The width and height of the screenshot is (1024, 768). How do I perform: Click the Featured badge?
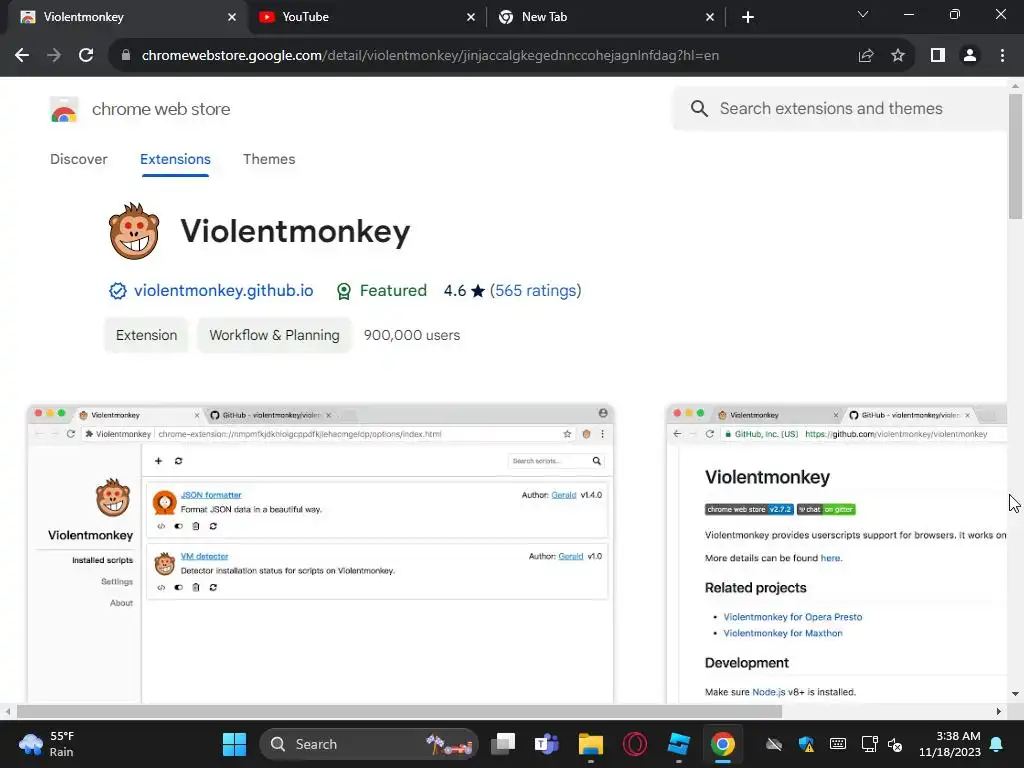tap(381, 291)
